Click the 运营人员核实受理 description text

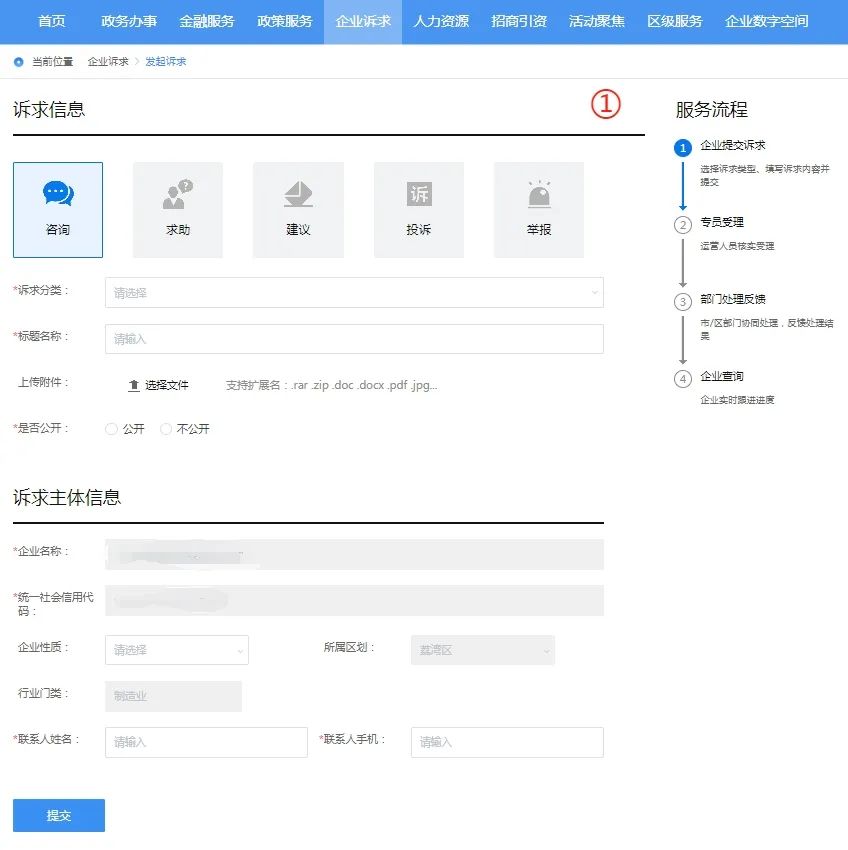coord(737,246)
